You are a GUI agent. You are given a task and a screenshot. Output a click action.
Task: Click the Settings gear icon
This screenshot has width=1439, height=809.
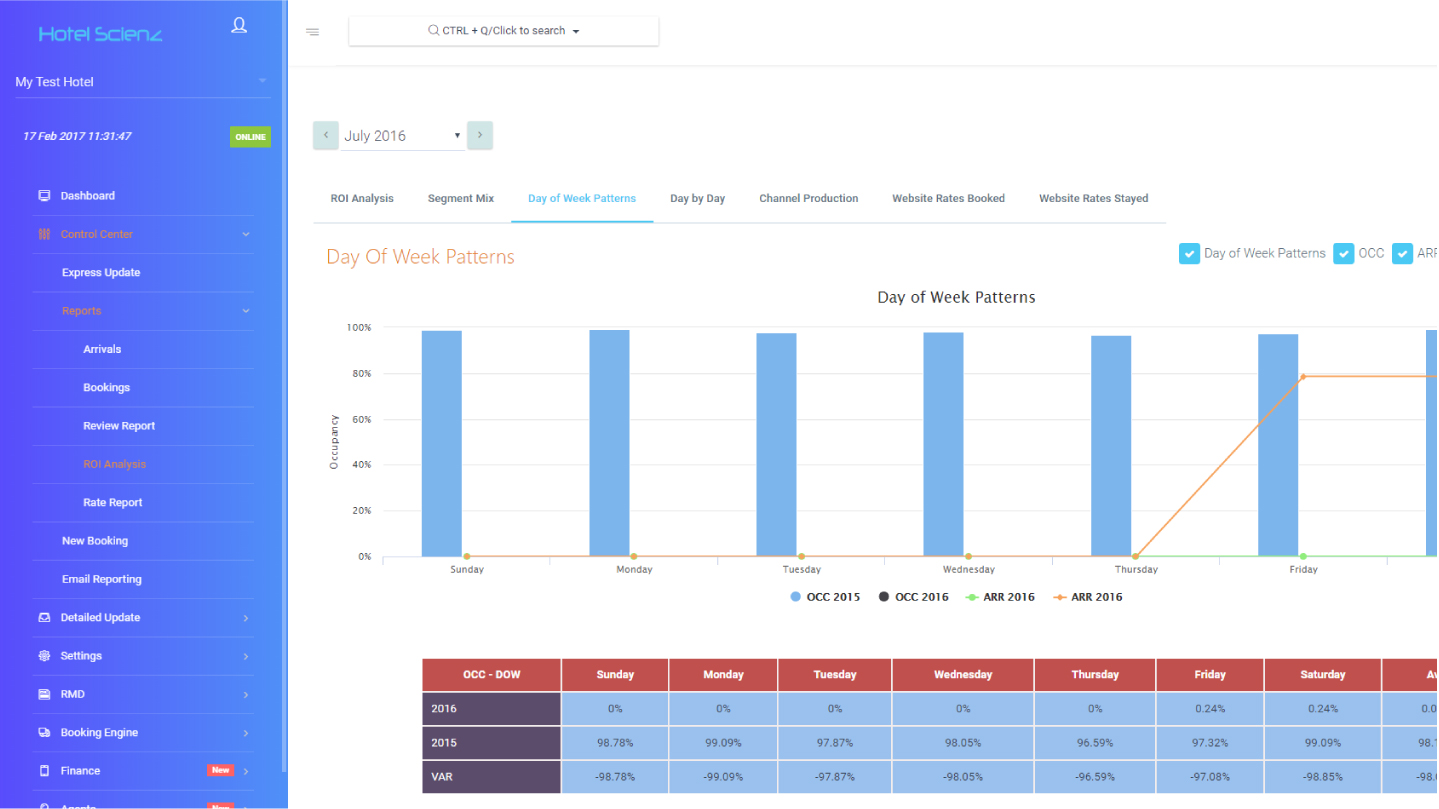pyautogui.click(x=44, y=656)
